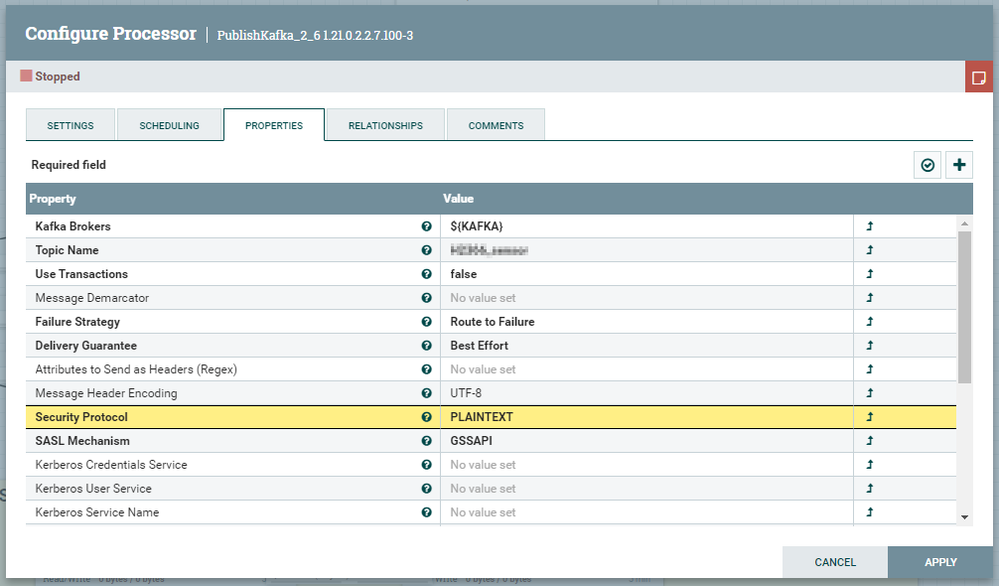Switch to the Scheduling tab

[x=169, y=125]
